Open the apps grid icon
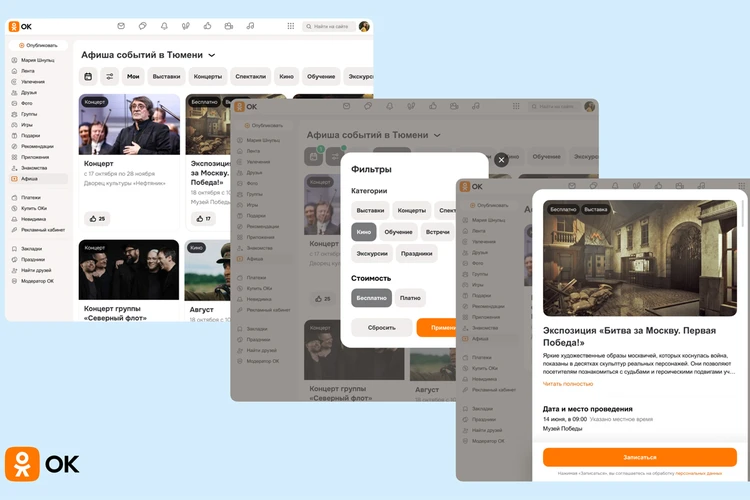The width and height of the screenshot is (750, 500). click(x=291, y=26)
